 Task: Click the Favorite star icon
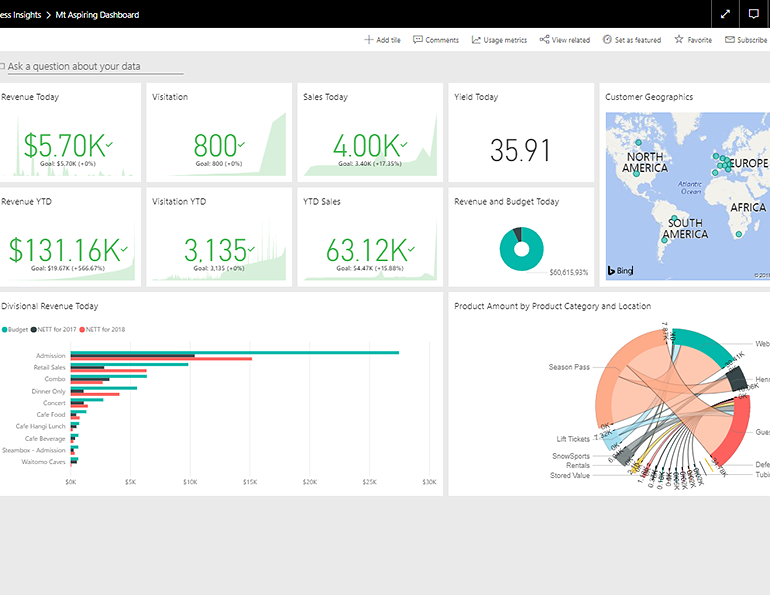point(679,39)
